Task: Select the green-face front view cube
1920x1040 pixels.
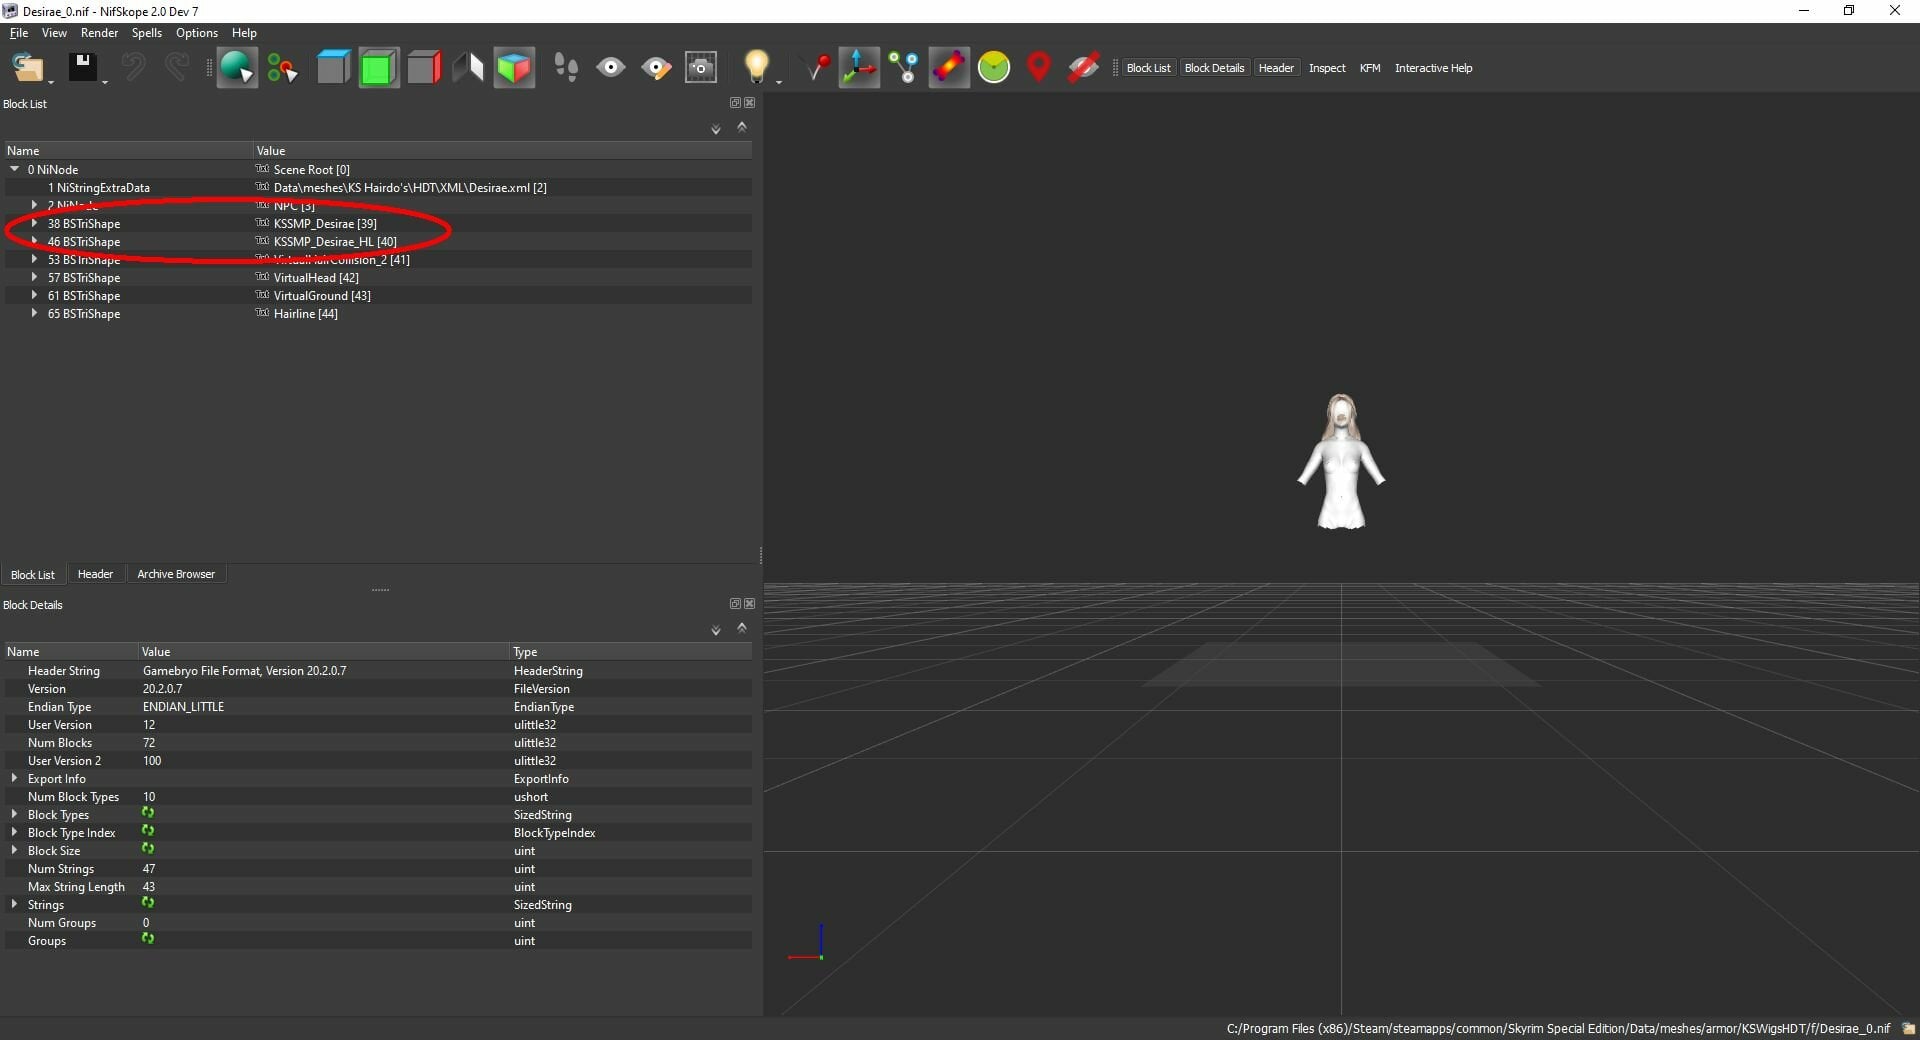Action: click(379, 68)
